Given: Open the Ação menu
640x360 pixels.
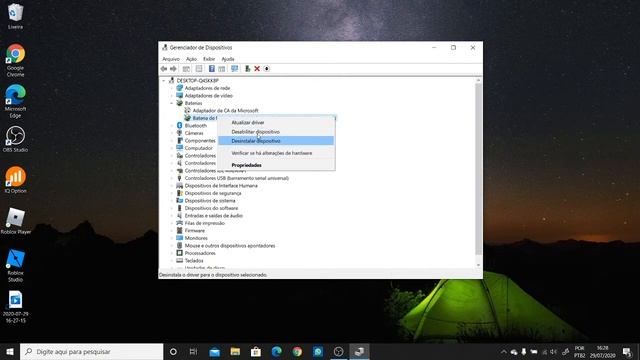Looking at the screenshot, I should [191, 59].
